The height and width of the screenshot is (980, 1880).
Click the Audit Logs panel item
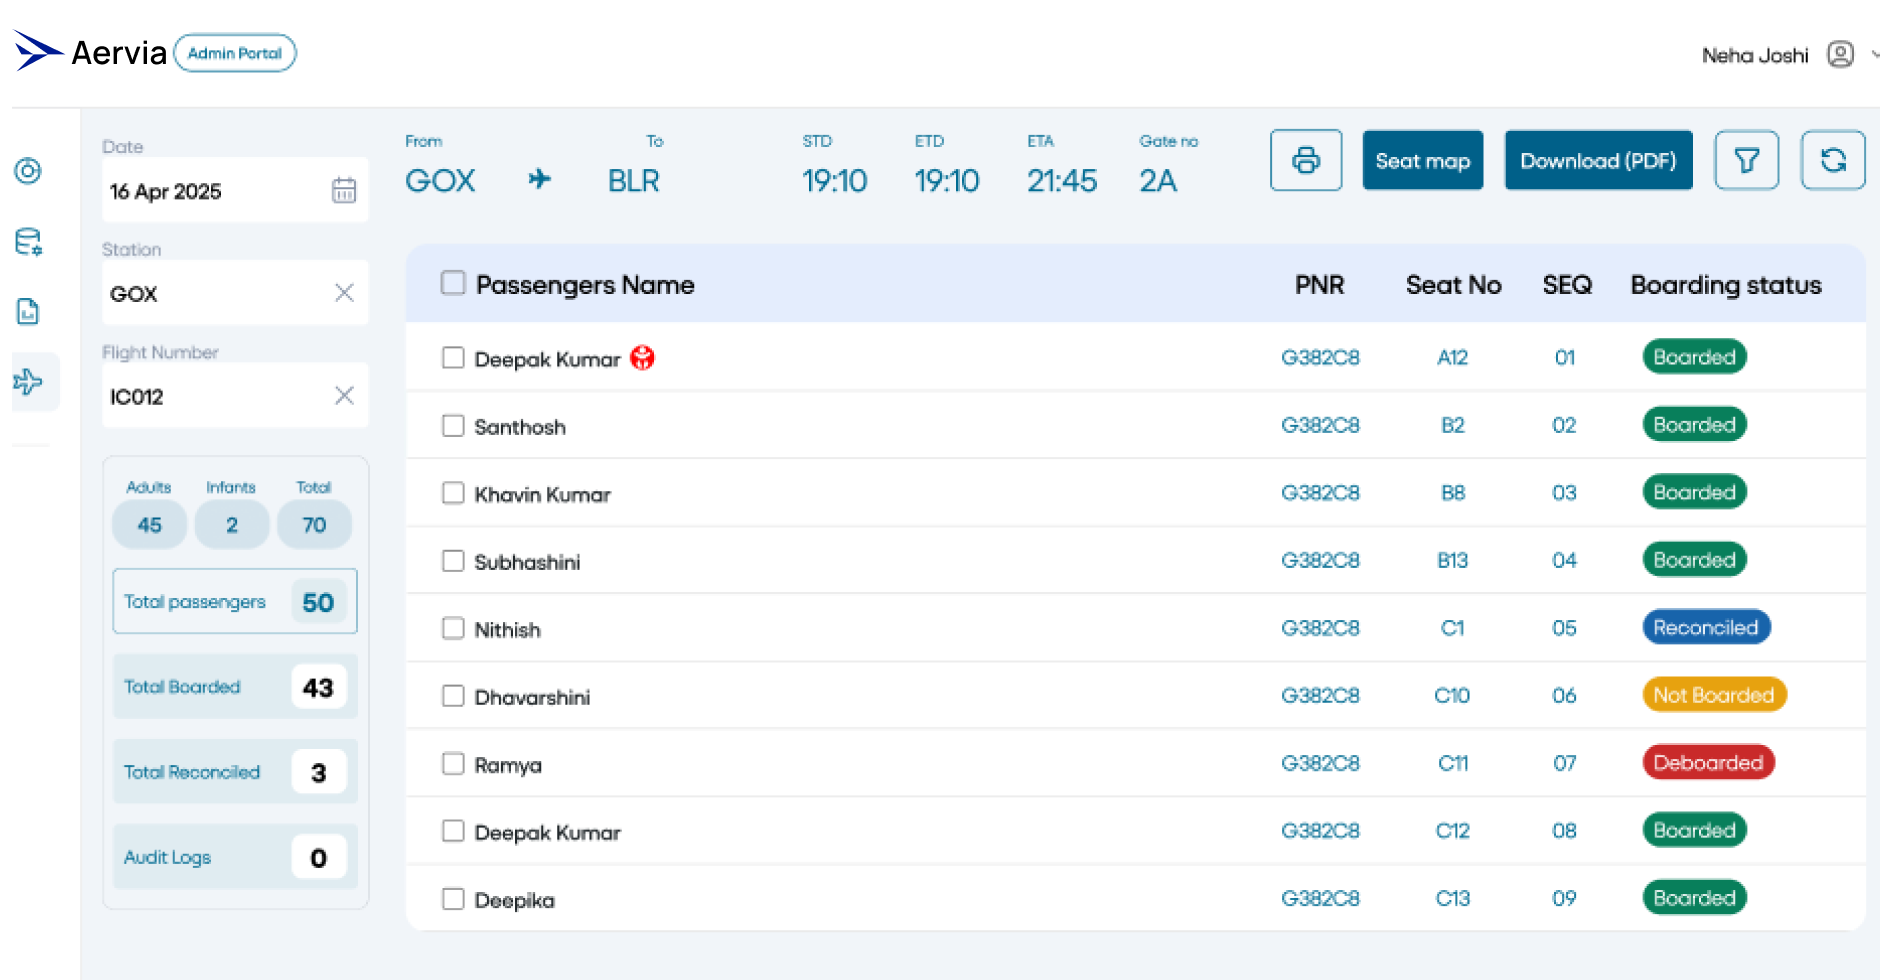pyautogui.click(x=234, y=856)
